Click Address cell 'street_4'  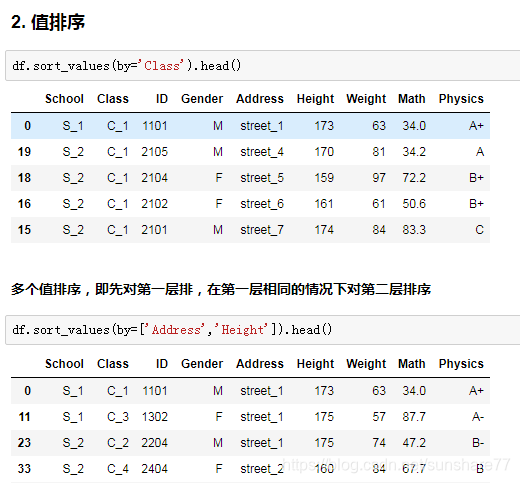coord(262,152)
